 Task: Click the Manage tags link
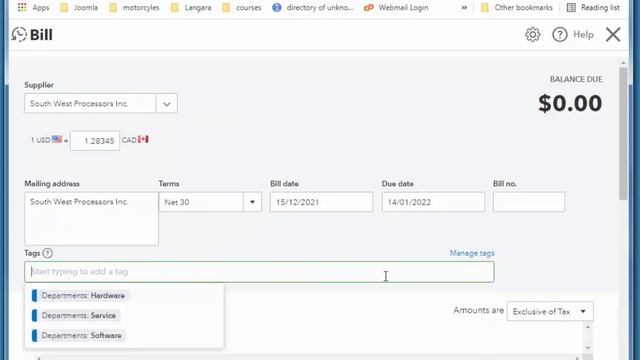pyautogui.click(x=472, y=253)
